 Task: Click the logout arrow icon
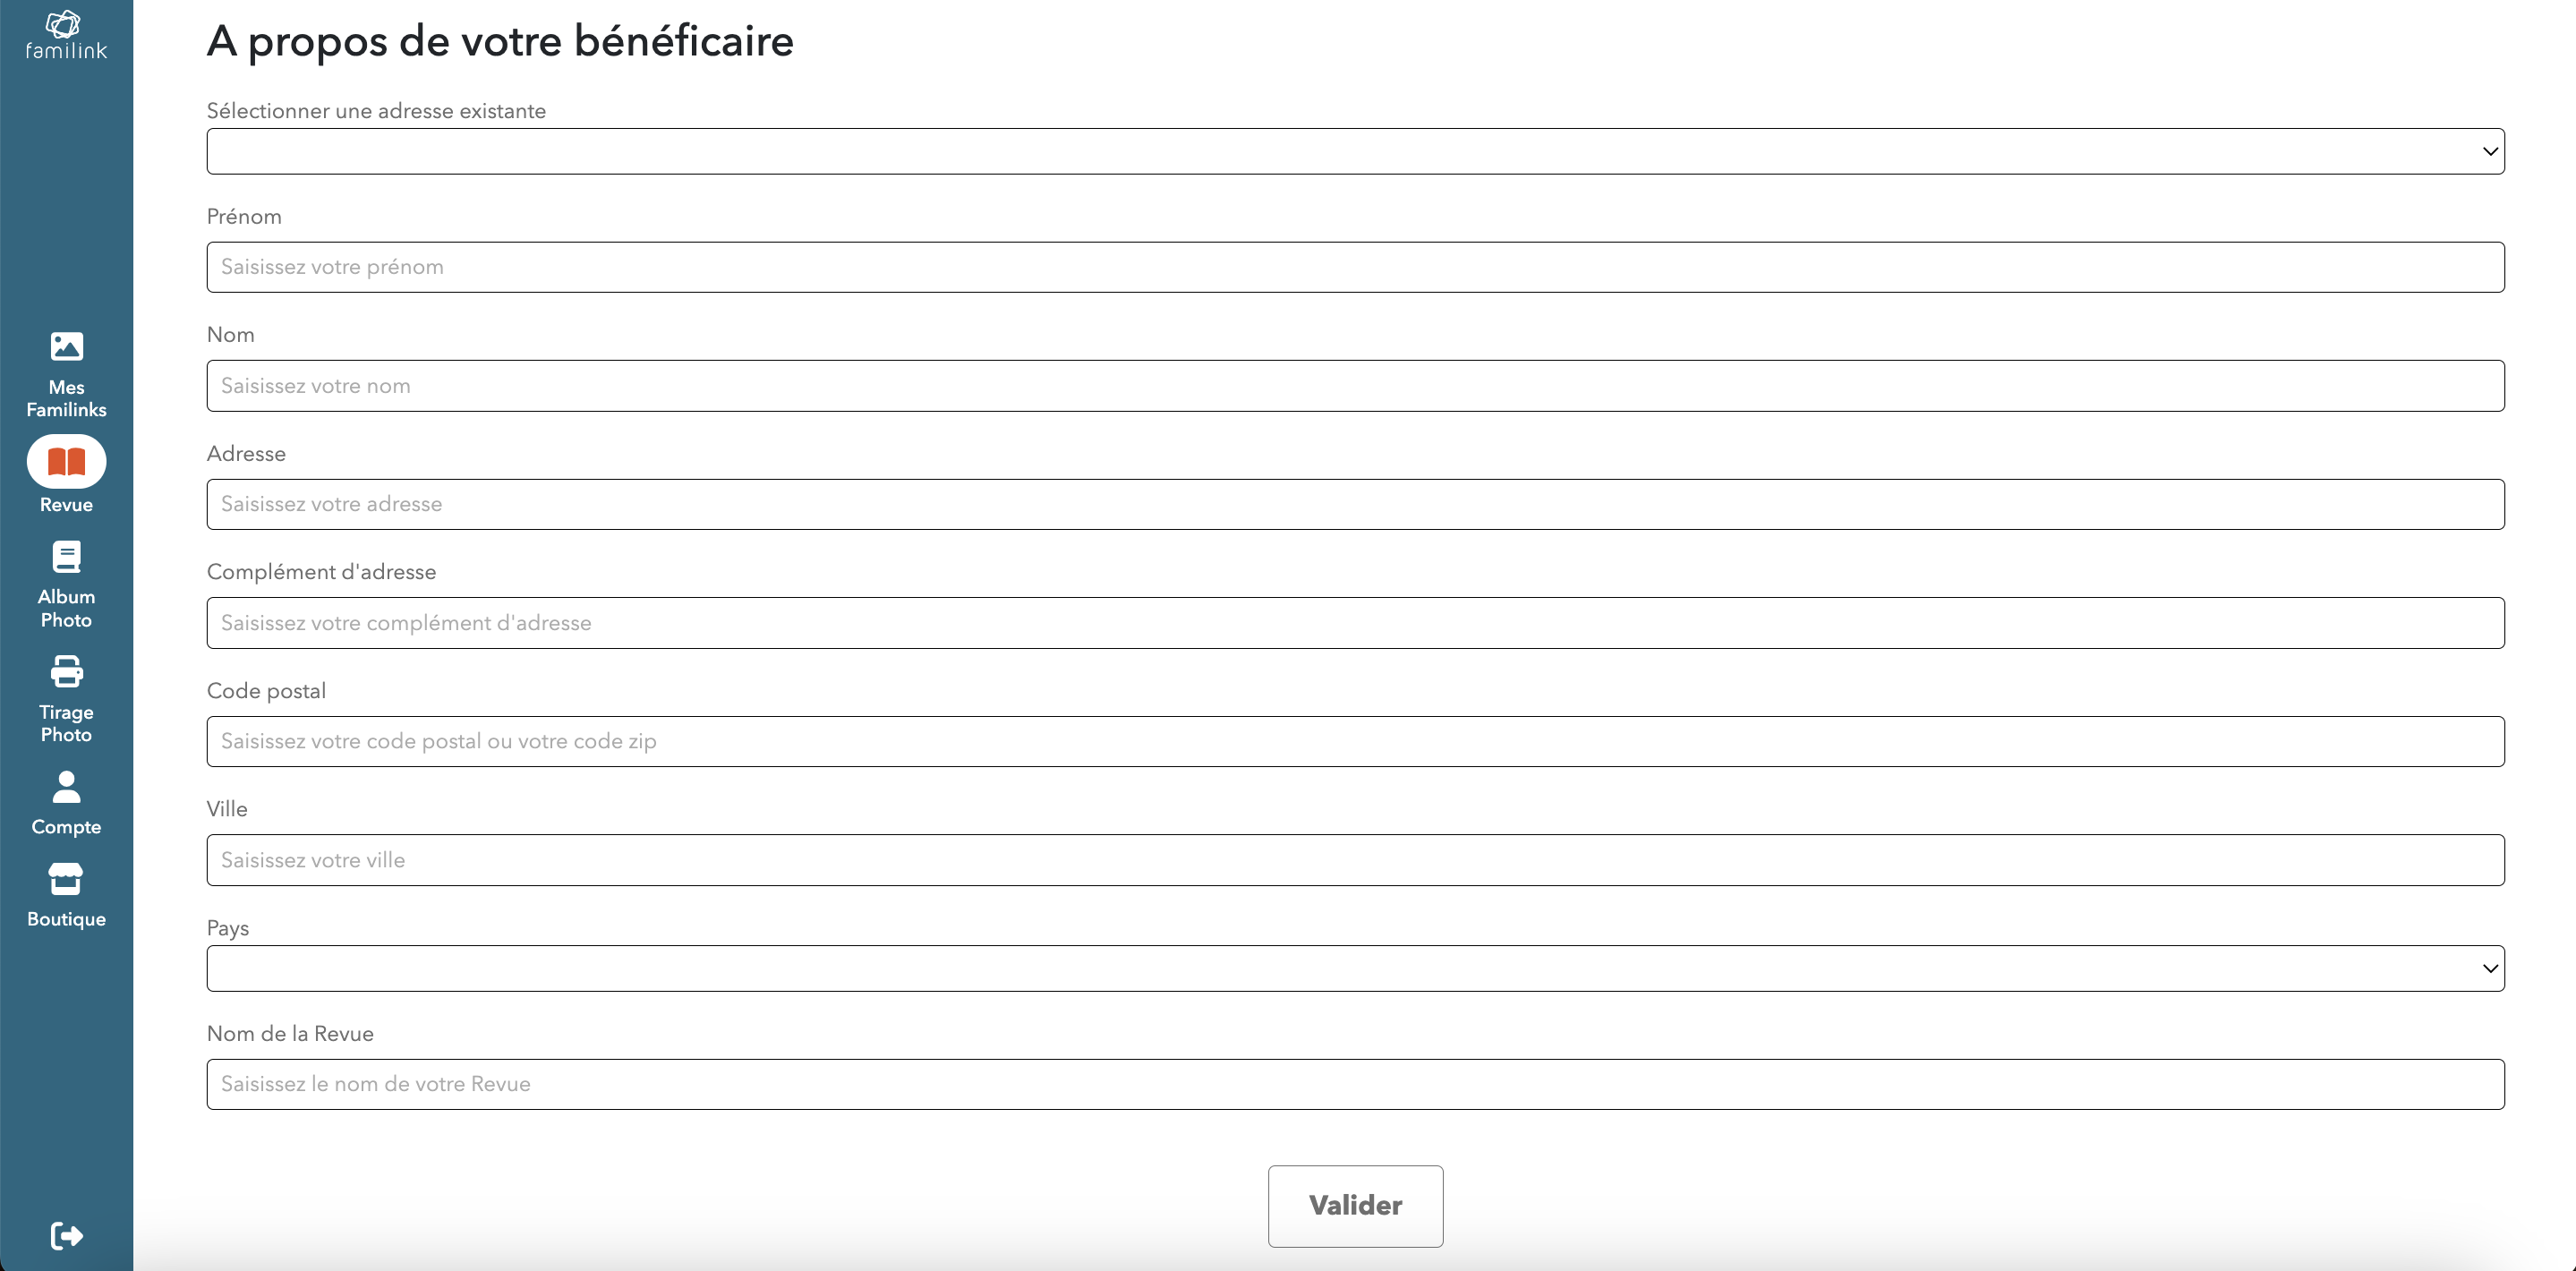(66, 1236)
